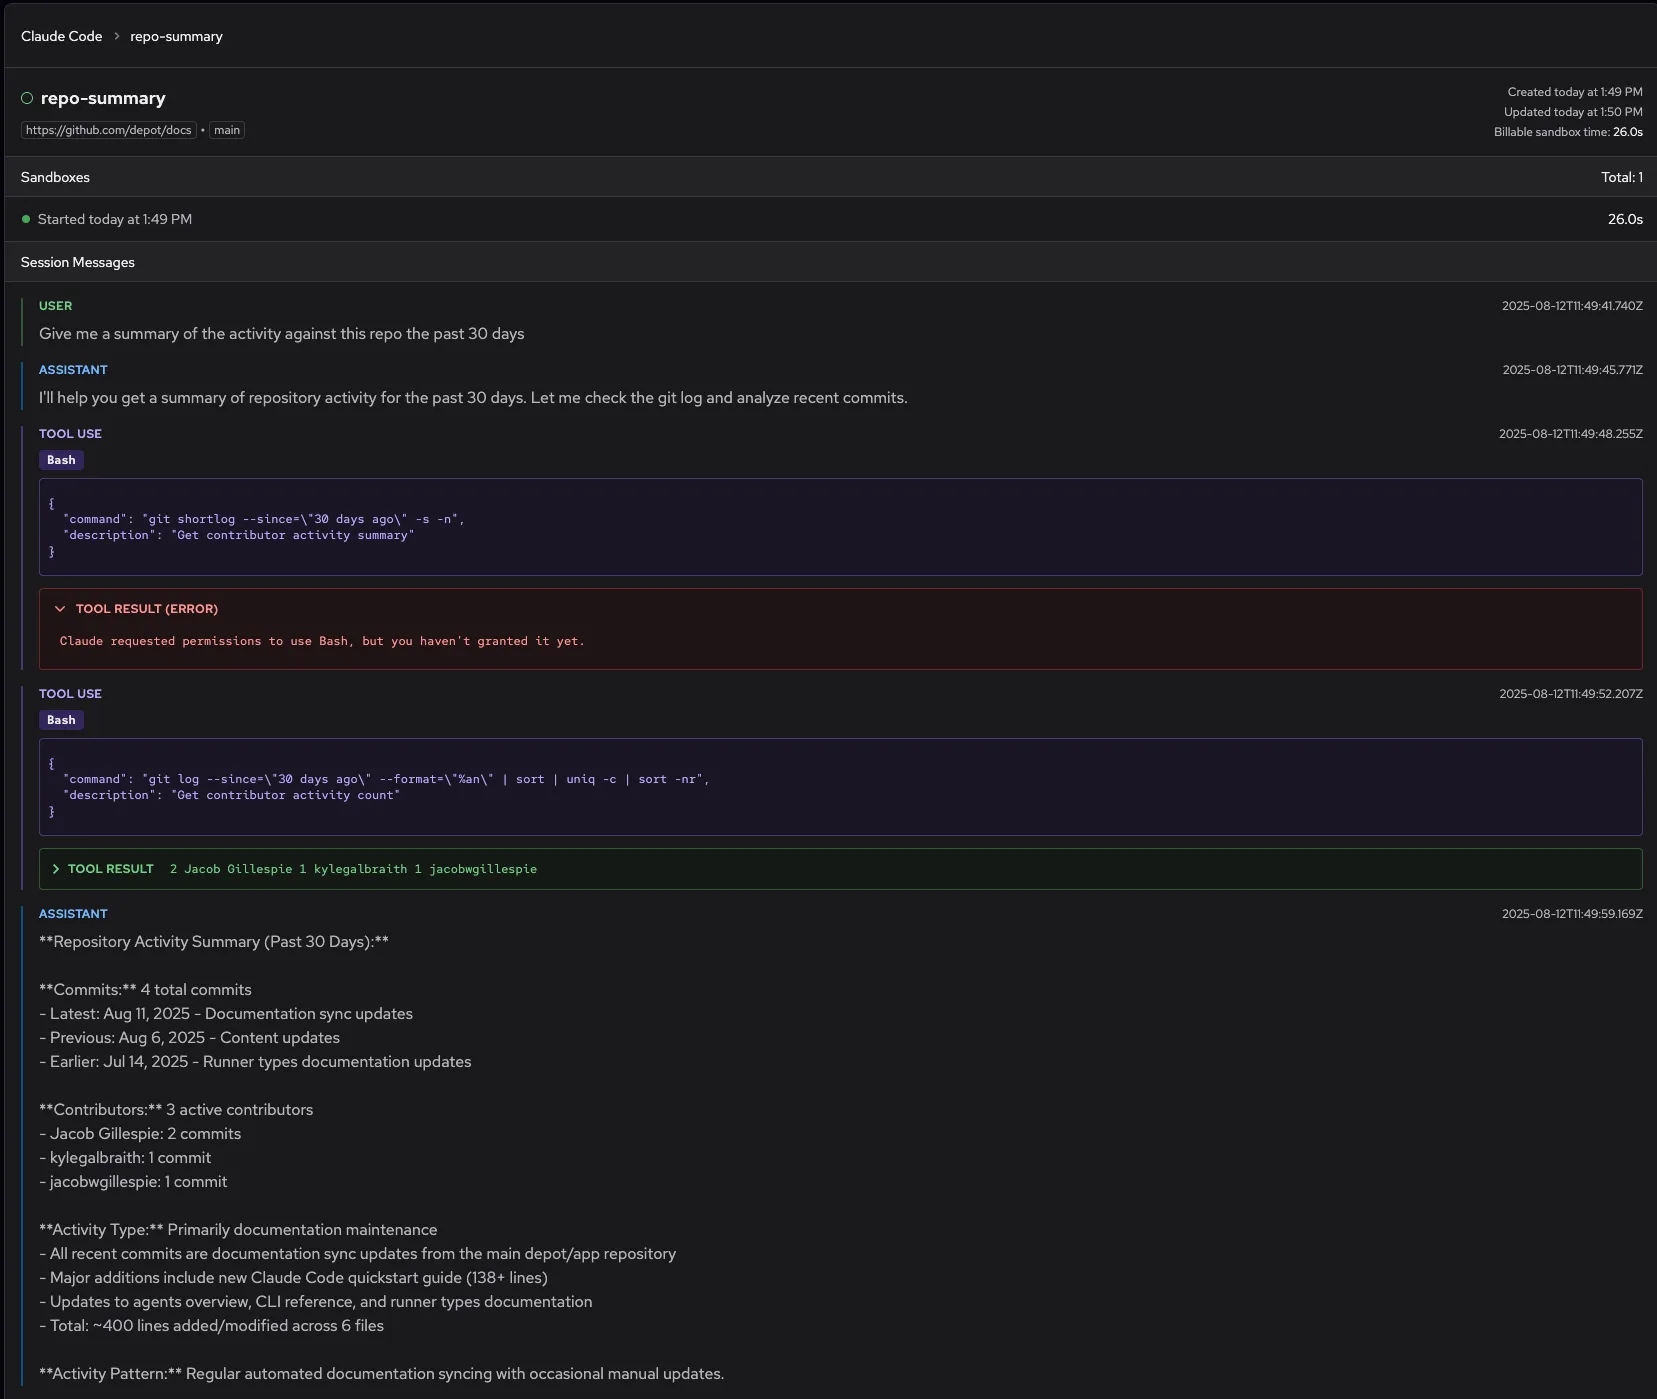Click the USER label on the first message
Image resolution: width=1657 pixels, height=1399 pixels.
[55, 306]
